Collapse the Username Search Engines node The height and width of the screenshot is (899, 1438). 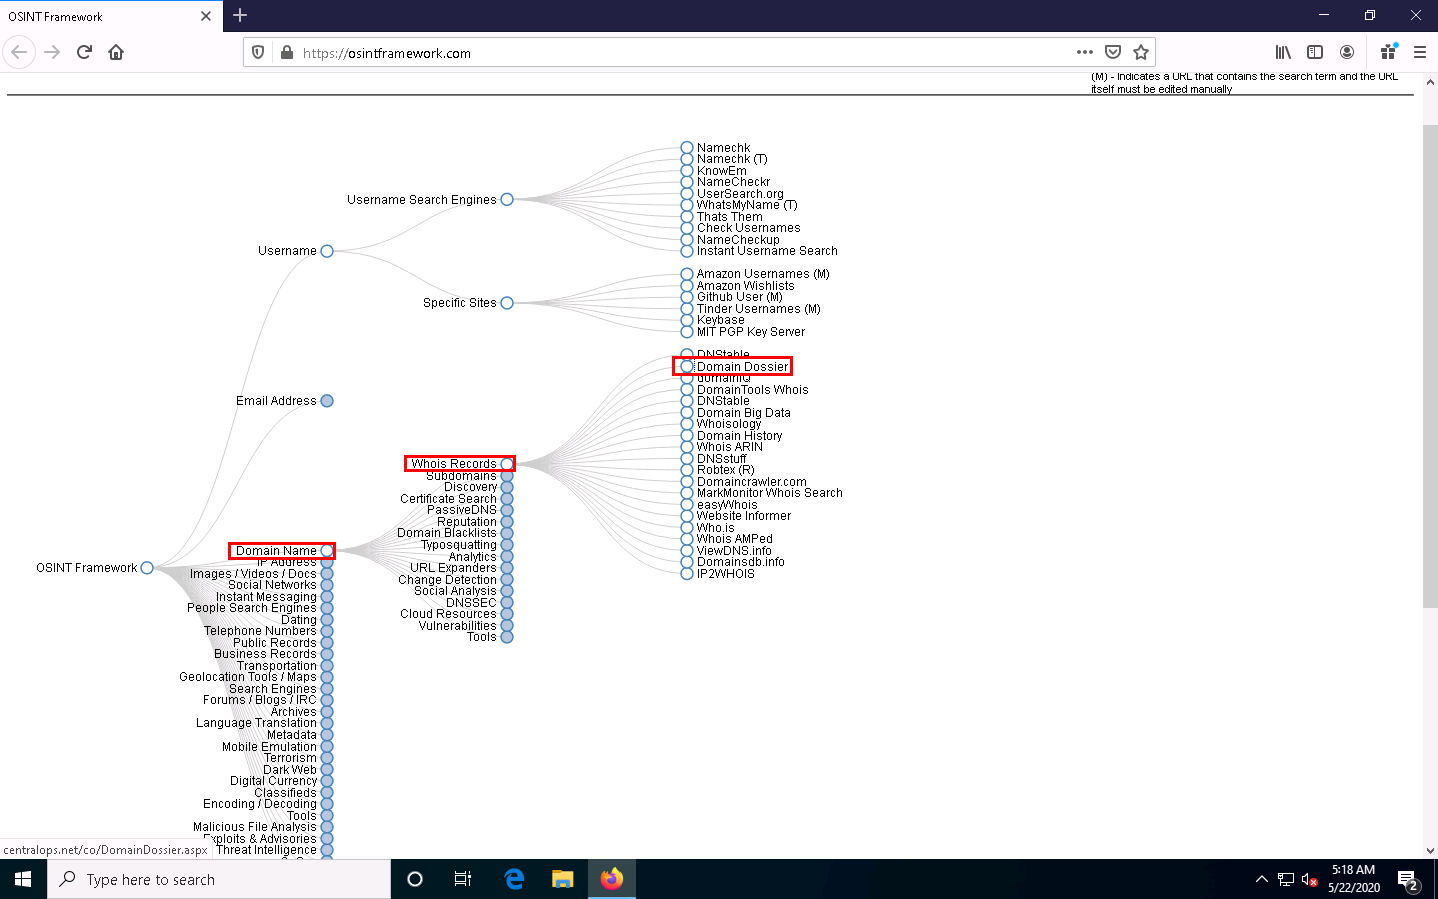[507, 199]
